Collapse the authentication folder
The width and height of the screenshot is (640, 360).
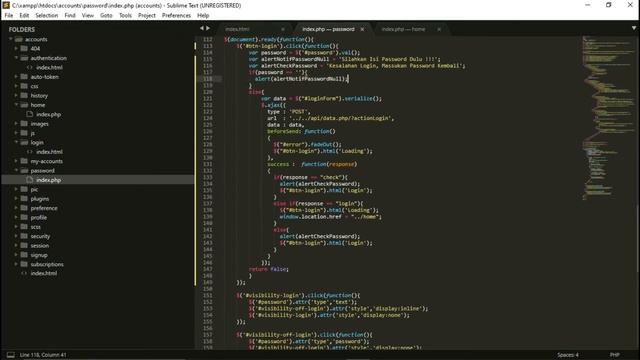(x=16, y=58)
